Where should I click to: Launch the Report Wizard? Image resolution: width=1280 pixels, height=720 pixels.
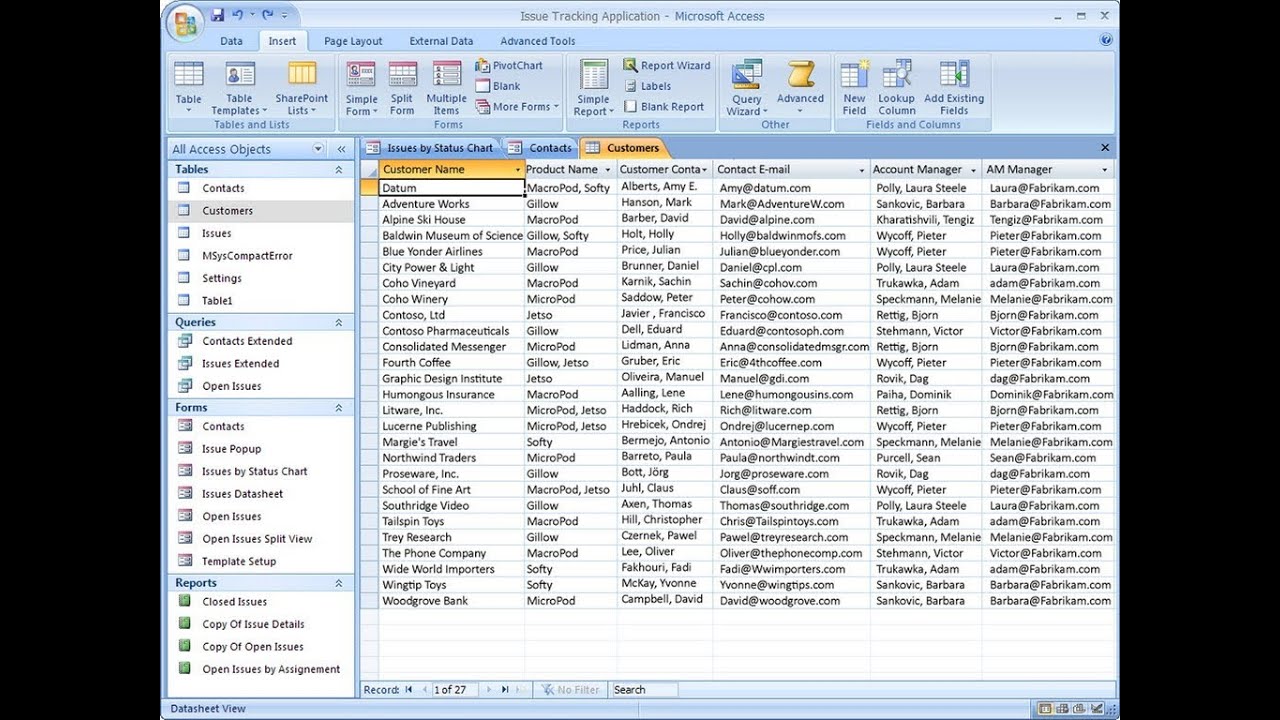coord(666,66)
